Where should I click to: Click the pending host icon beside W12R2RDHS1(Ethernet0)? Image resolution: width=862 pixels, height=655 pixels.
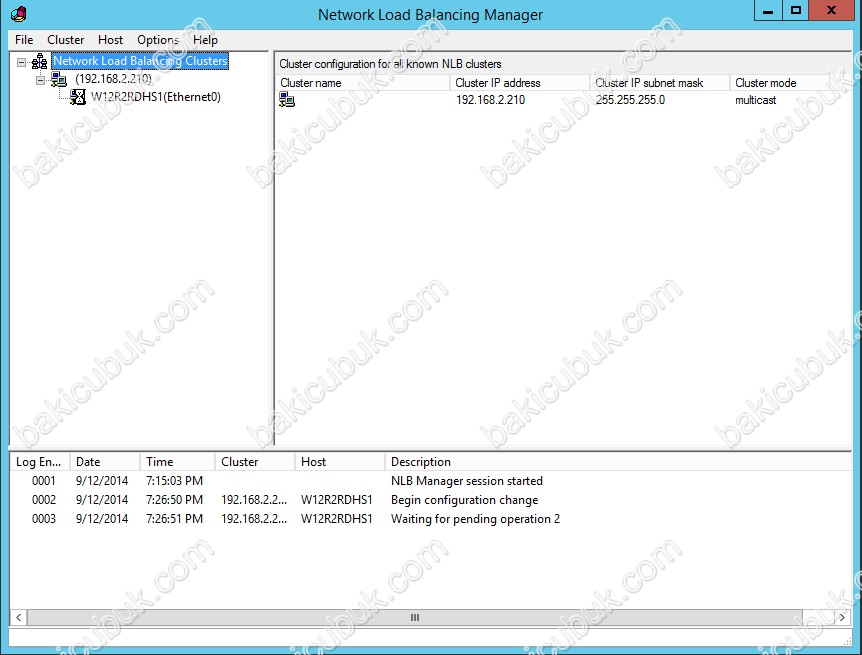click(78, 97)
